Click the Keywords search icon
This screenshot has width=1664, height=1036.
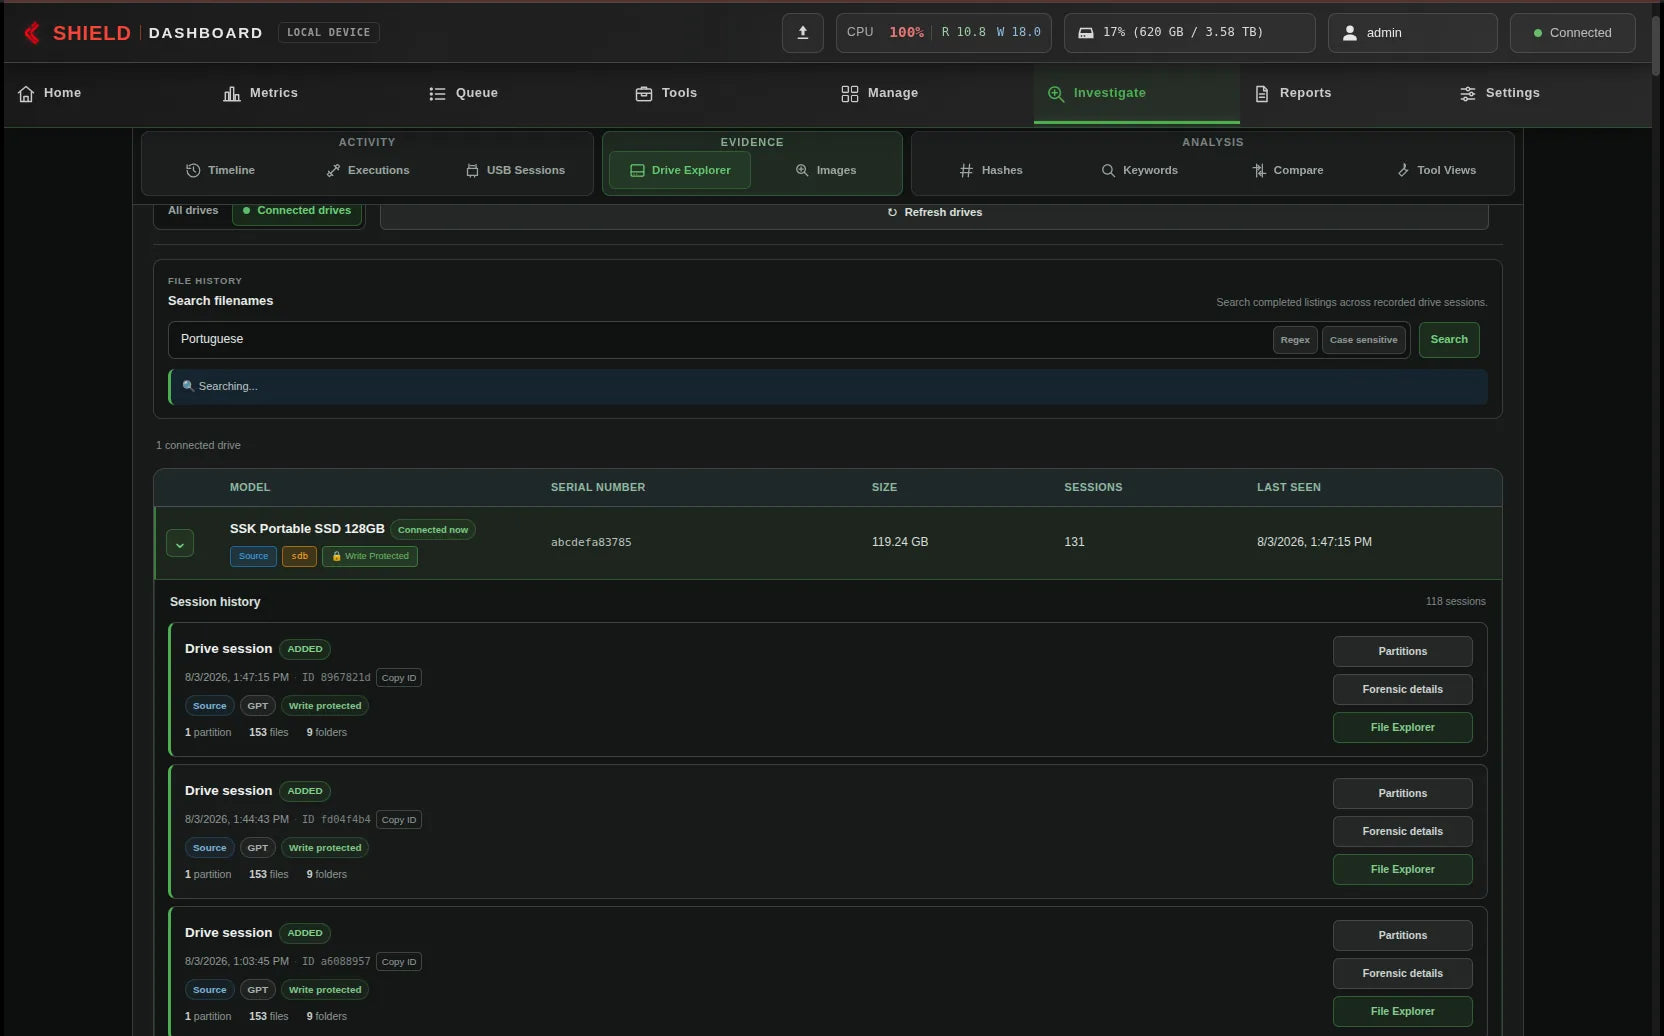point(1108,171)
